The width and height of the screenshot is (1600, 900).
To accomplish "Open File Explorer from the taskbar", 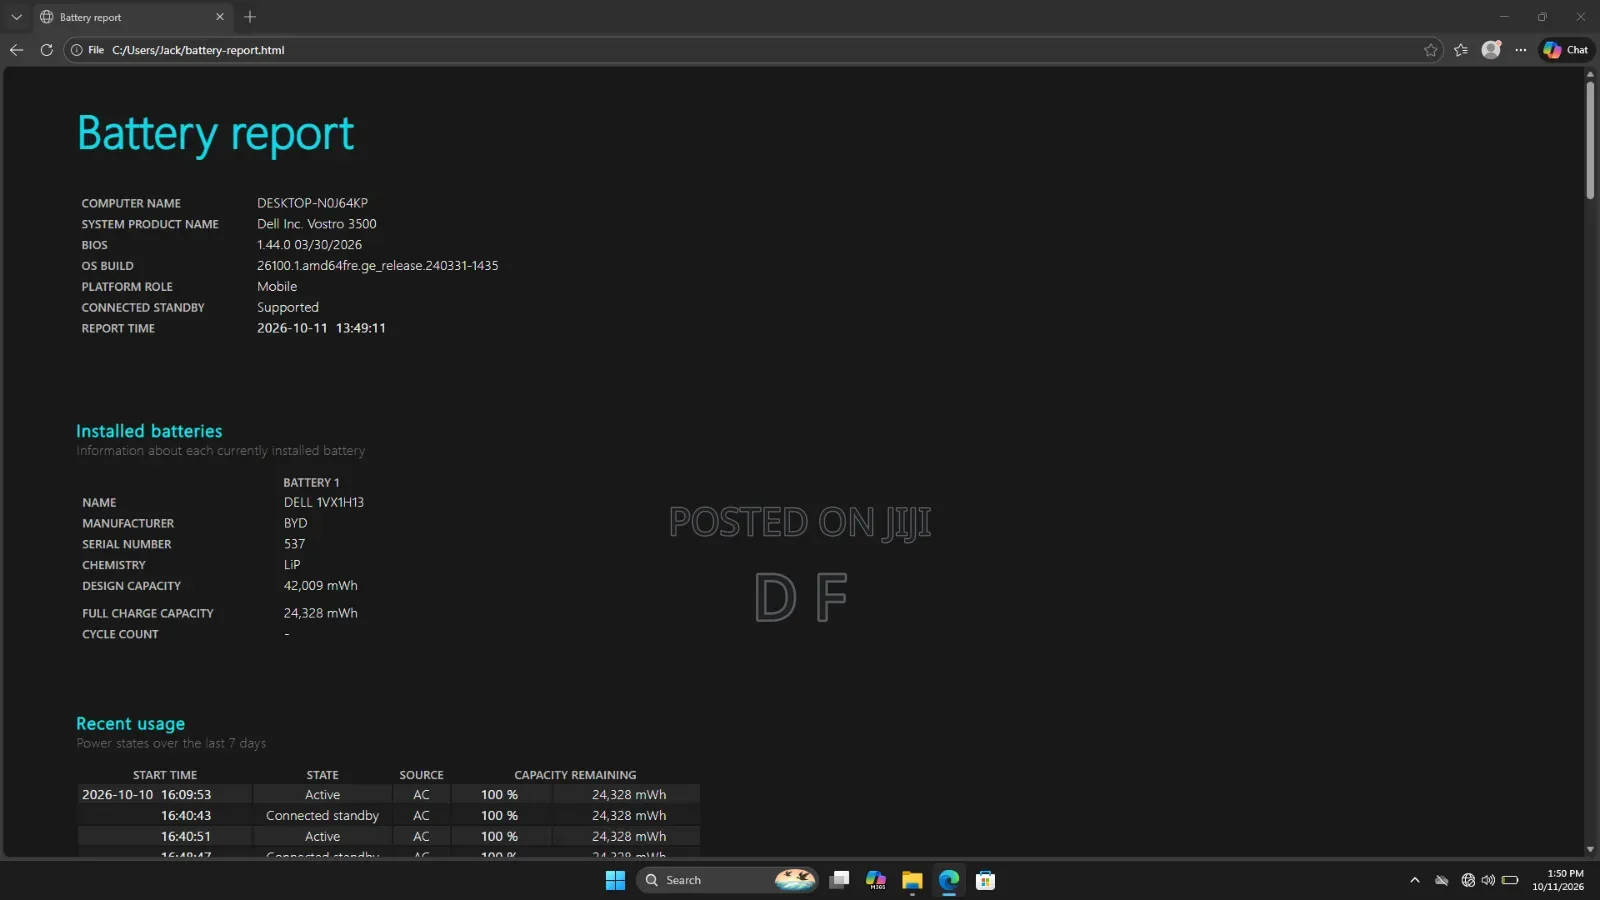I will pyautogui.click(x=912, y=880).
